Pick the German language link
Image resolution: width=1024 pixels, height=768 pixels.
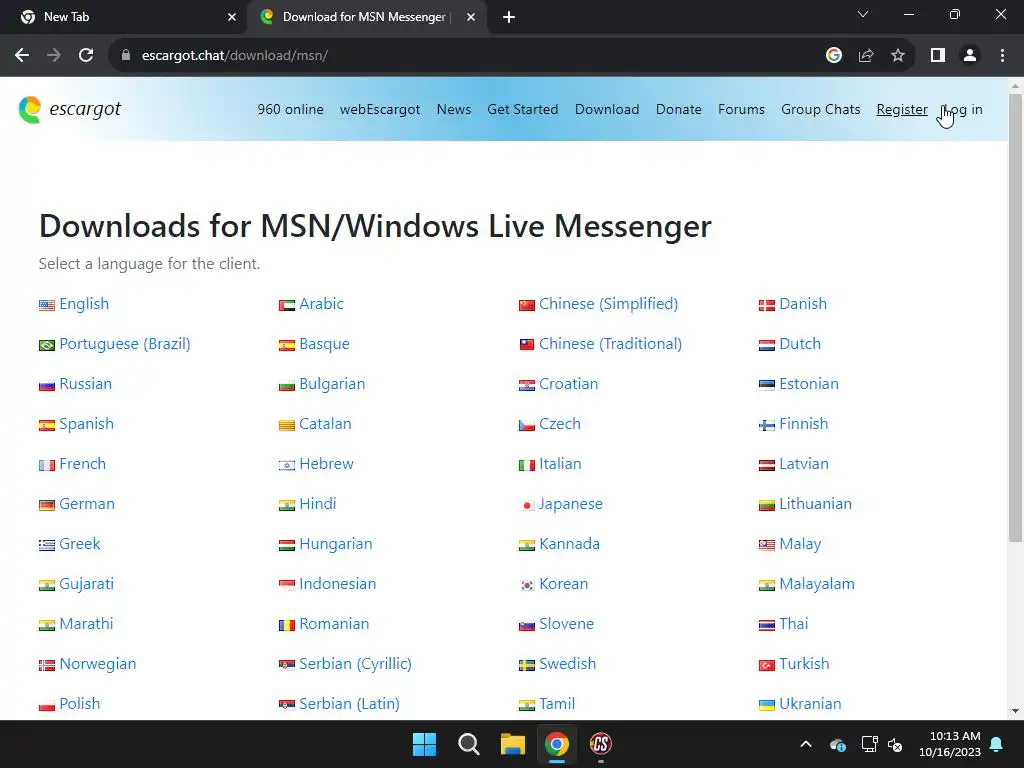pyautogui.click(x=87, y=504)
